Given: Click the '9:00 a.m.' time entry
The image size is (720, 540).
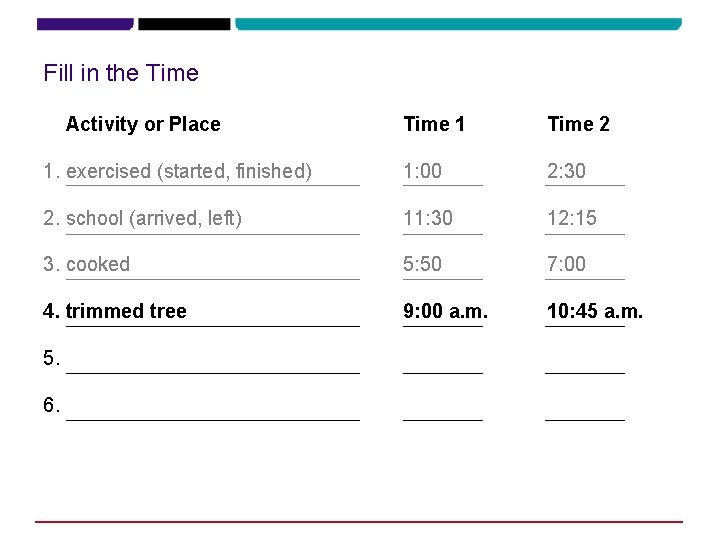Looking at the screenshot, I should click(x=445, y=311).
